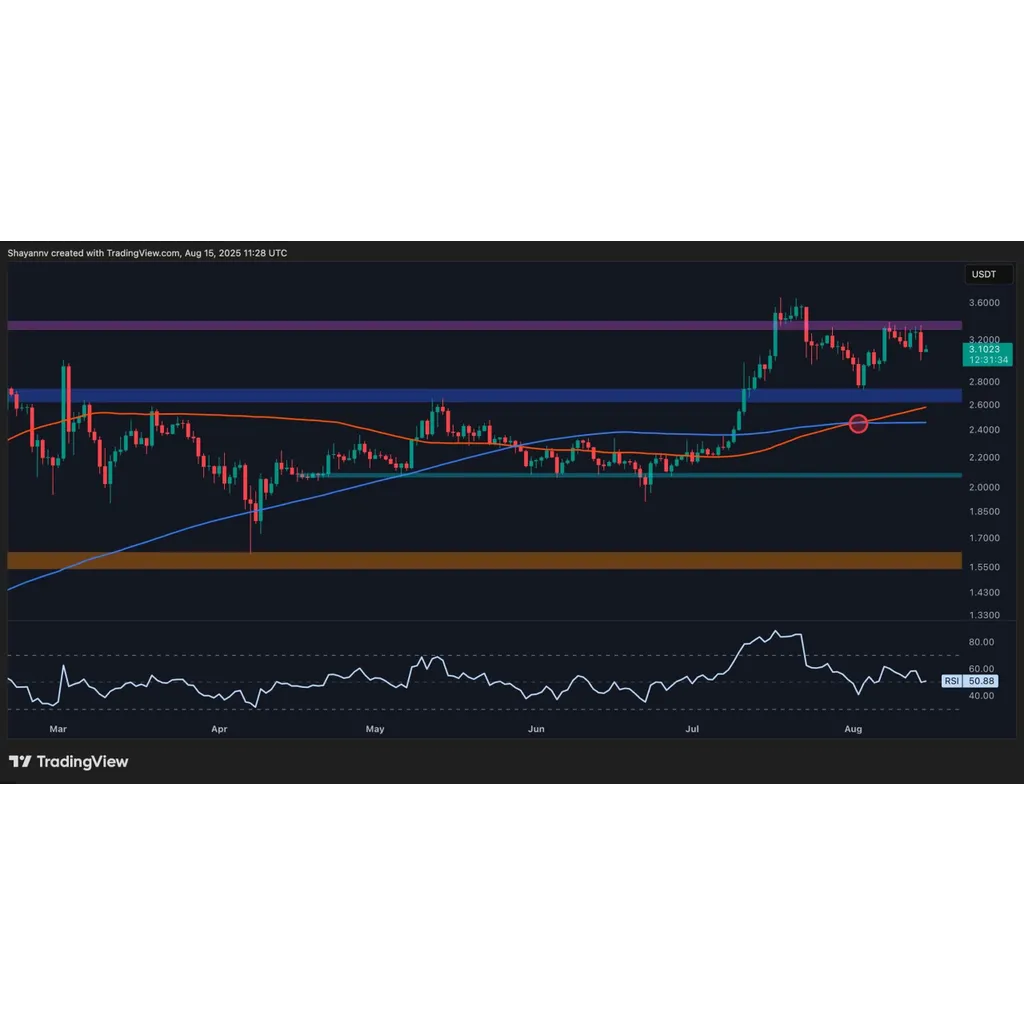Click the red circle at moving average crossover
This screenshot has width=1024, height=1024.
click(x=858, y=424)
